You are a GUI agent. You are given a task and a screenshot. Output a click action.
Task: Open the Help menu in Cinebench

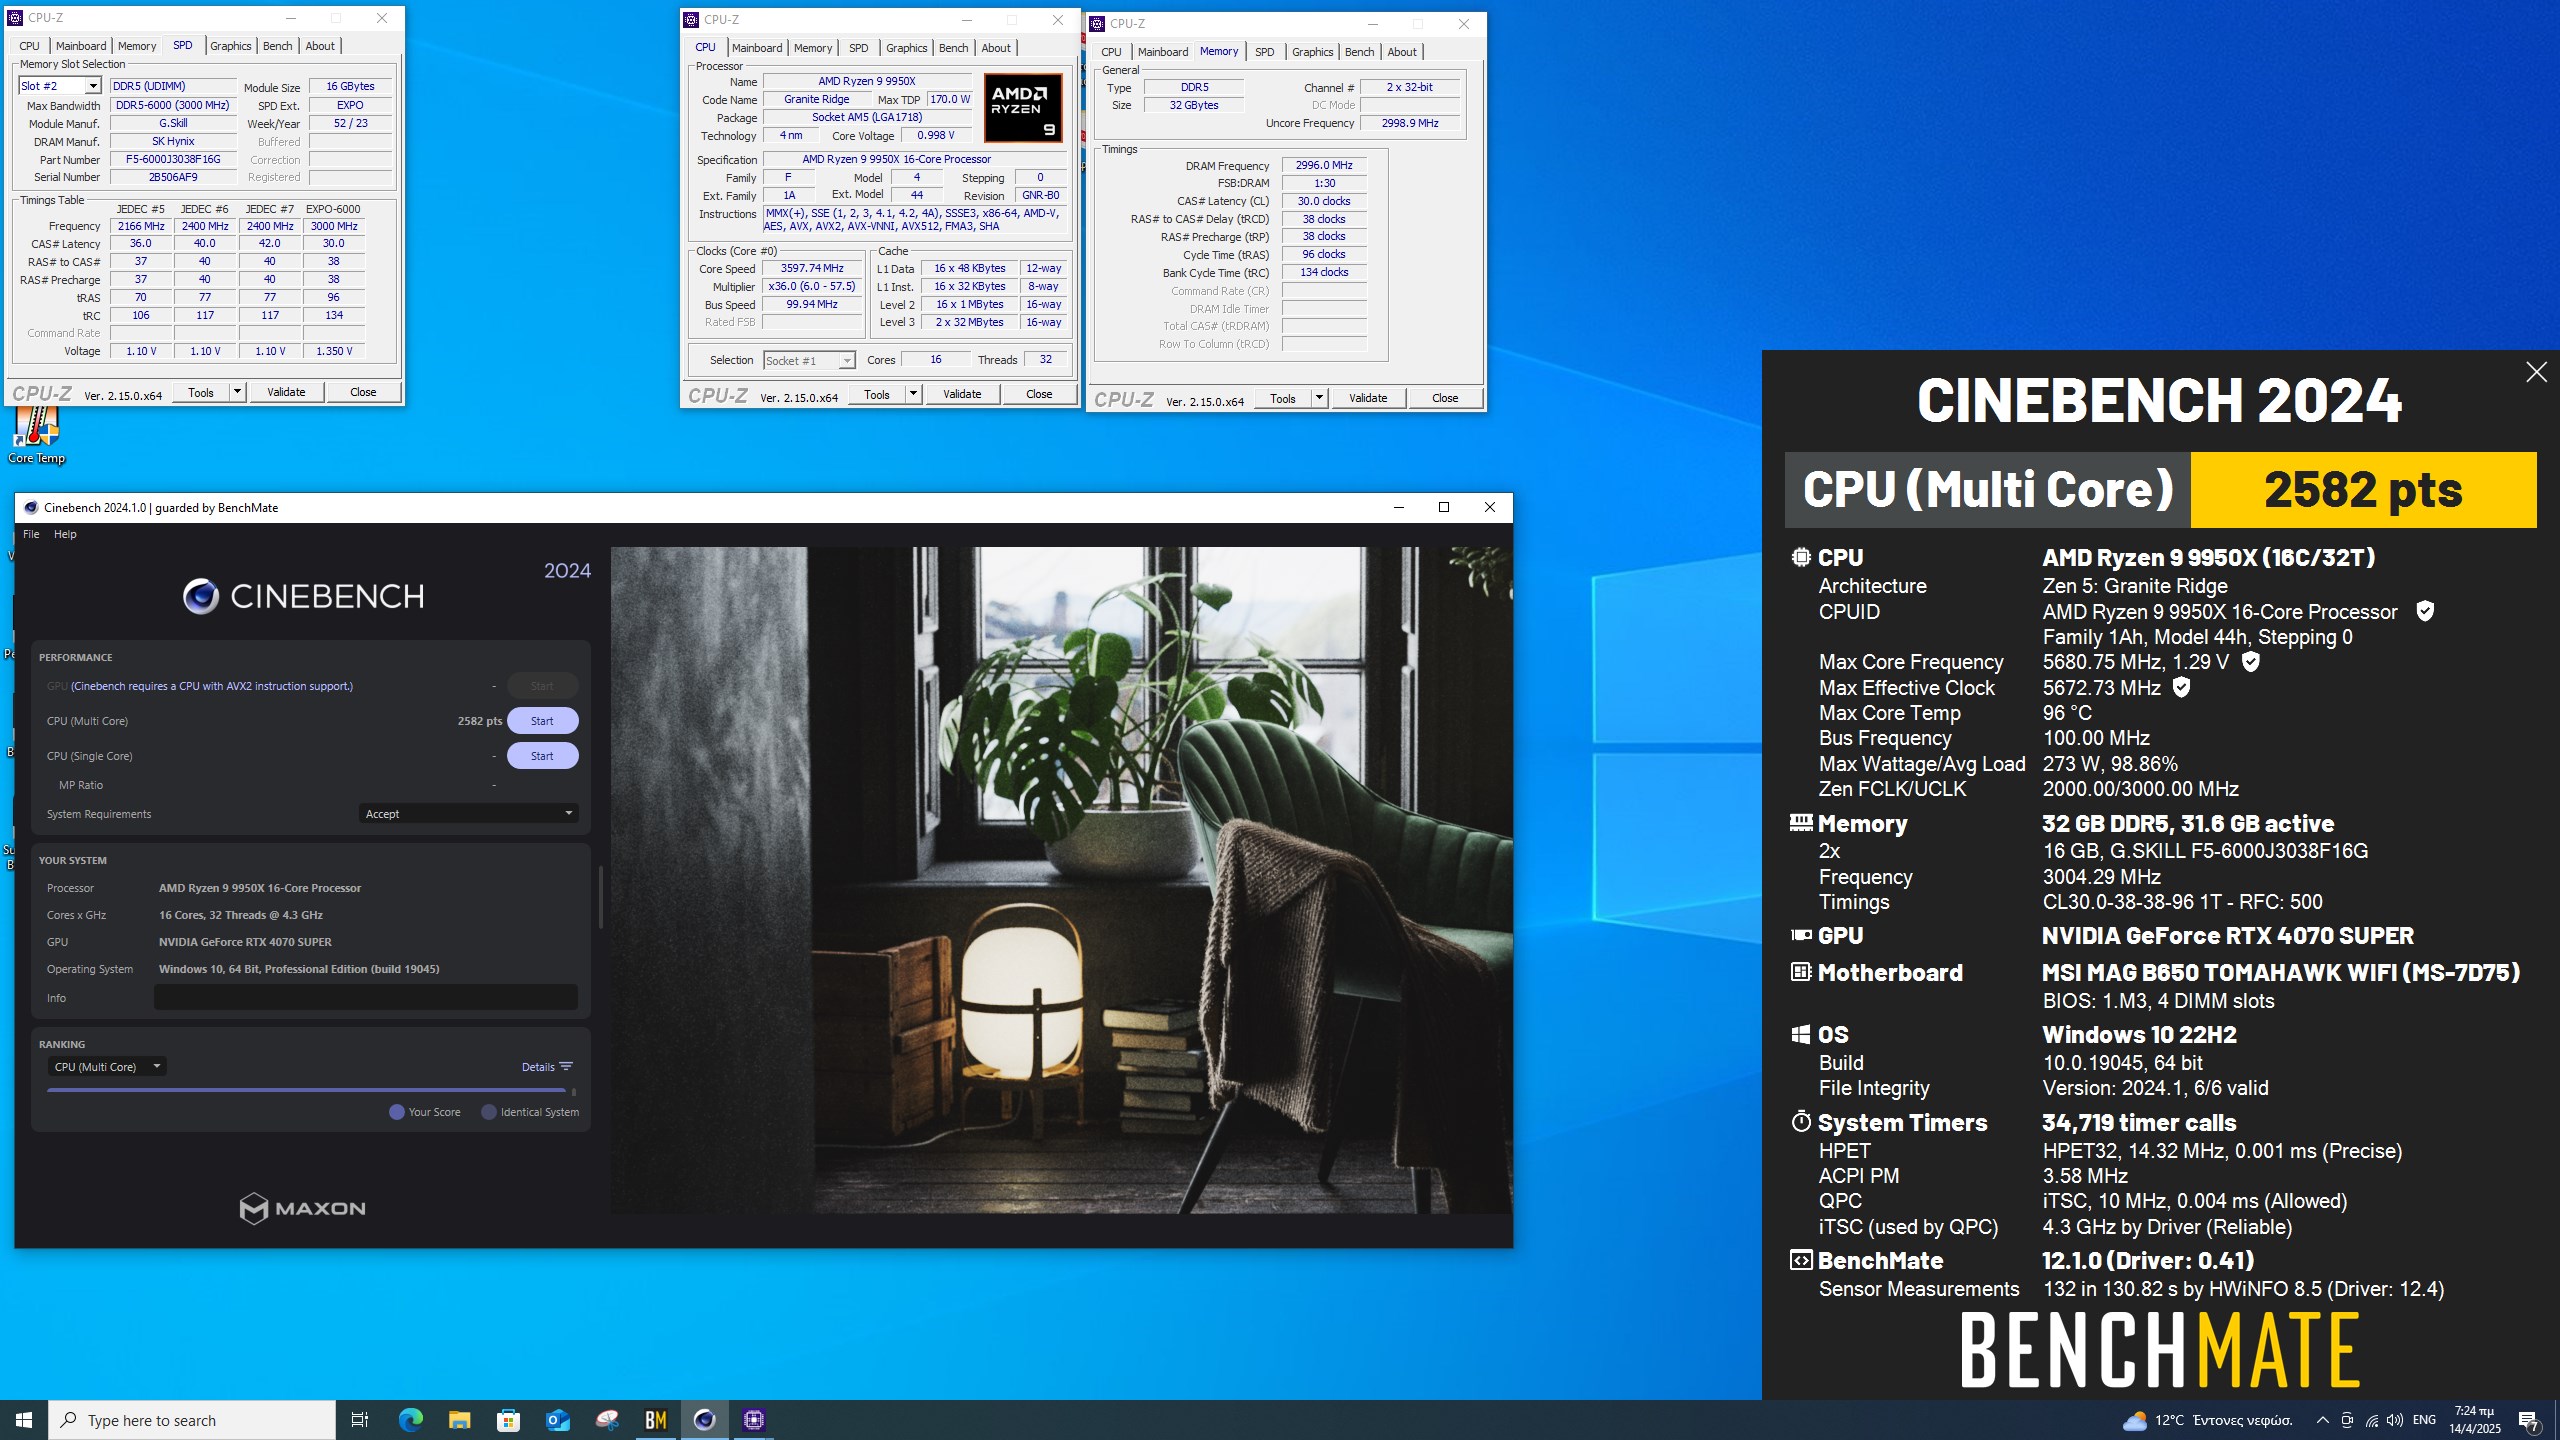coord(65,534)
